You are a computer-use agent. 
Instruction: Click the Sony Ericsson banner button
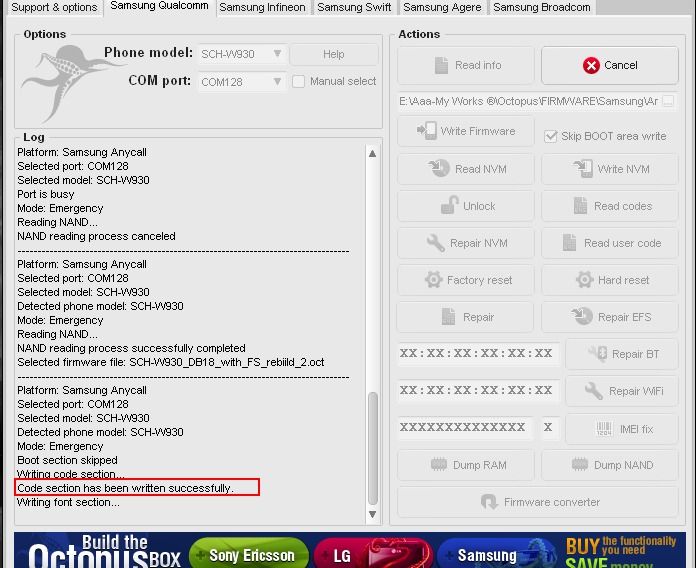click(x=249, y=553)
